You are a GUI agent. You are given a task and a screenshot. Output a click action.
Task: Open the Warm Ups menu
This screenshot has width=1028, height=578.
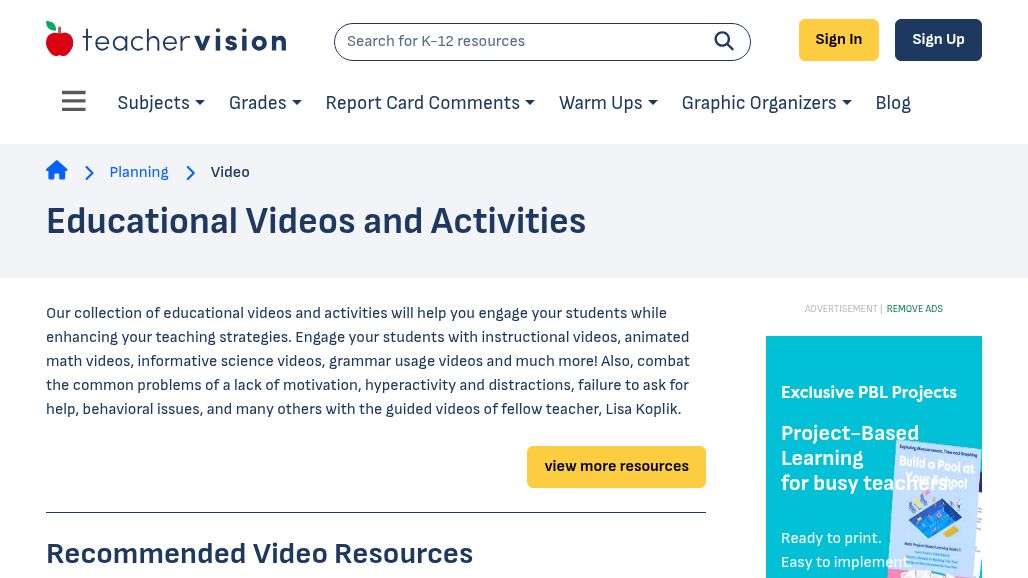click(607, 103)
